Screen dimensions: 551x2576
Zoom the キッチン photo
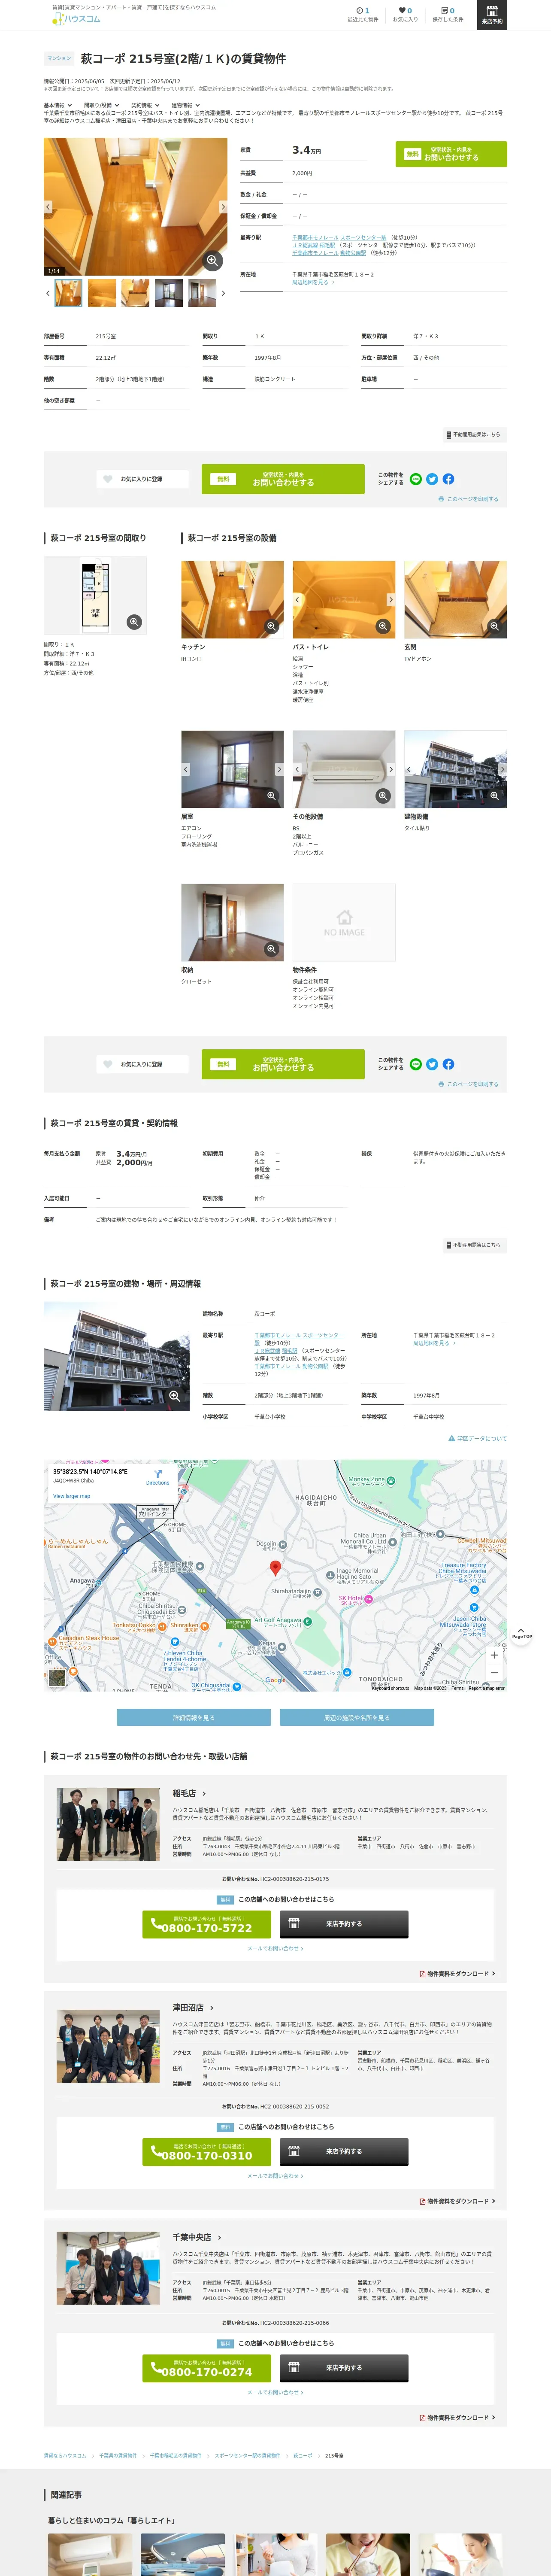coord(271,627)
